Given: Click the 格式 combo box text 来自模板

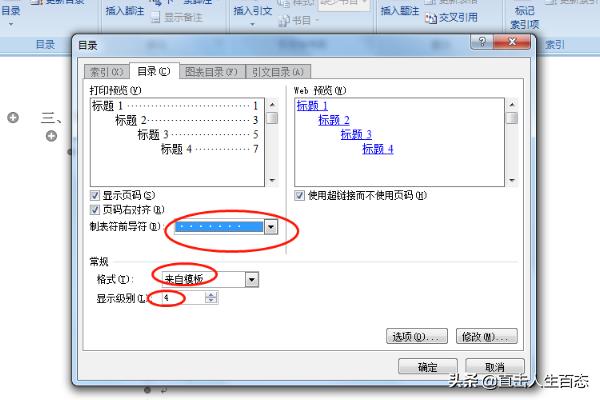Looking at the screenshot, I should coord(184,279).
